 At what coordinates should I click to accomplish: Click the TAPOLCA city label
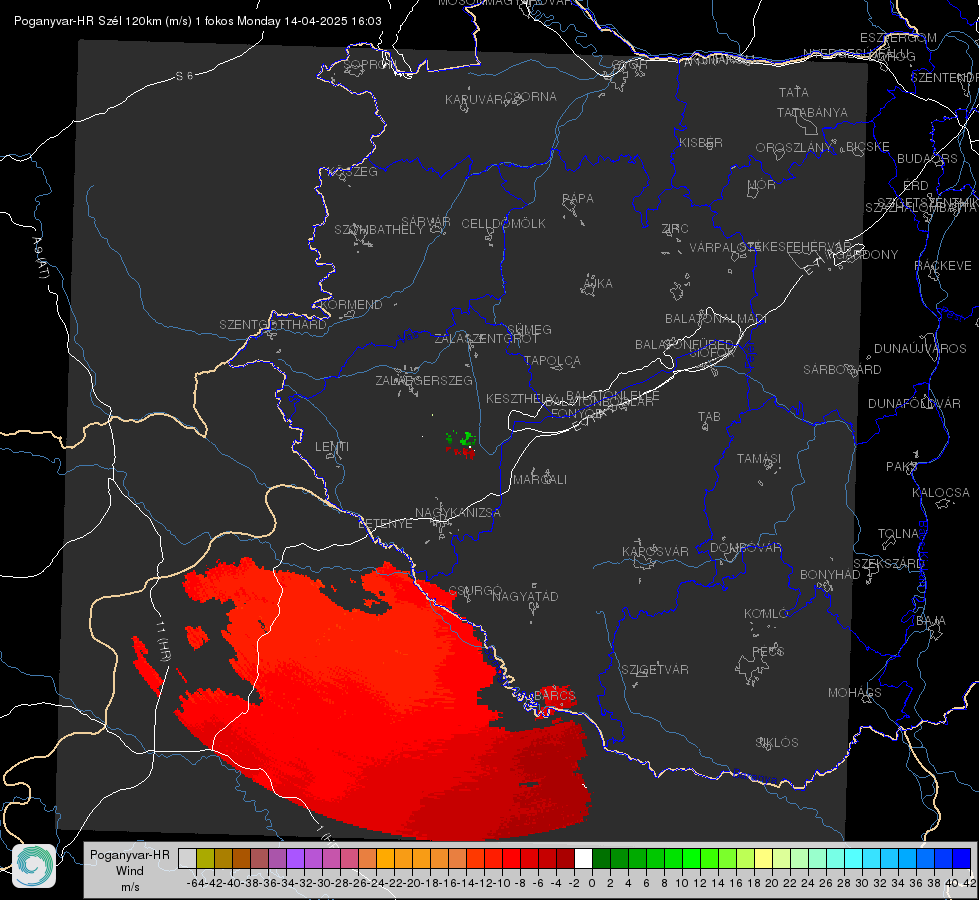click(x=553, y=361)
